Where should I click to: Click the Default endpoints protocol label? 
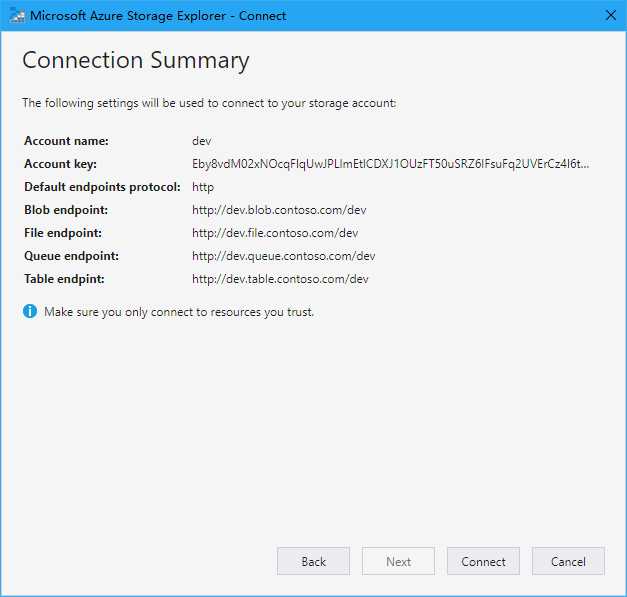(x=102, y=187)
